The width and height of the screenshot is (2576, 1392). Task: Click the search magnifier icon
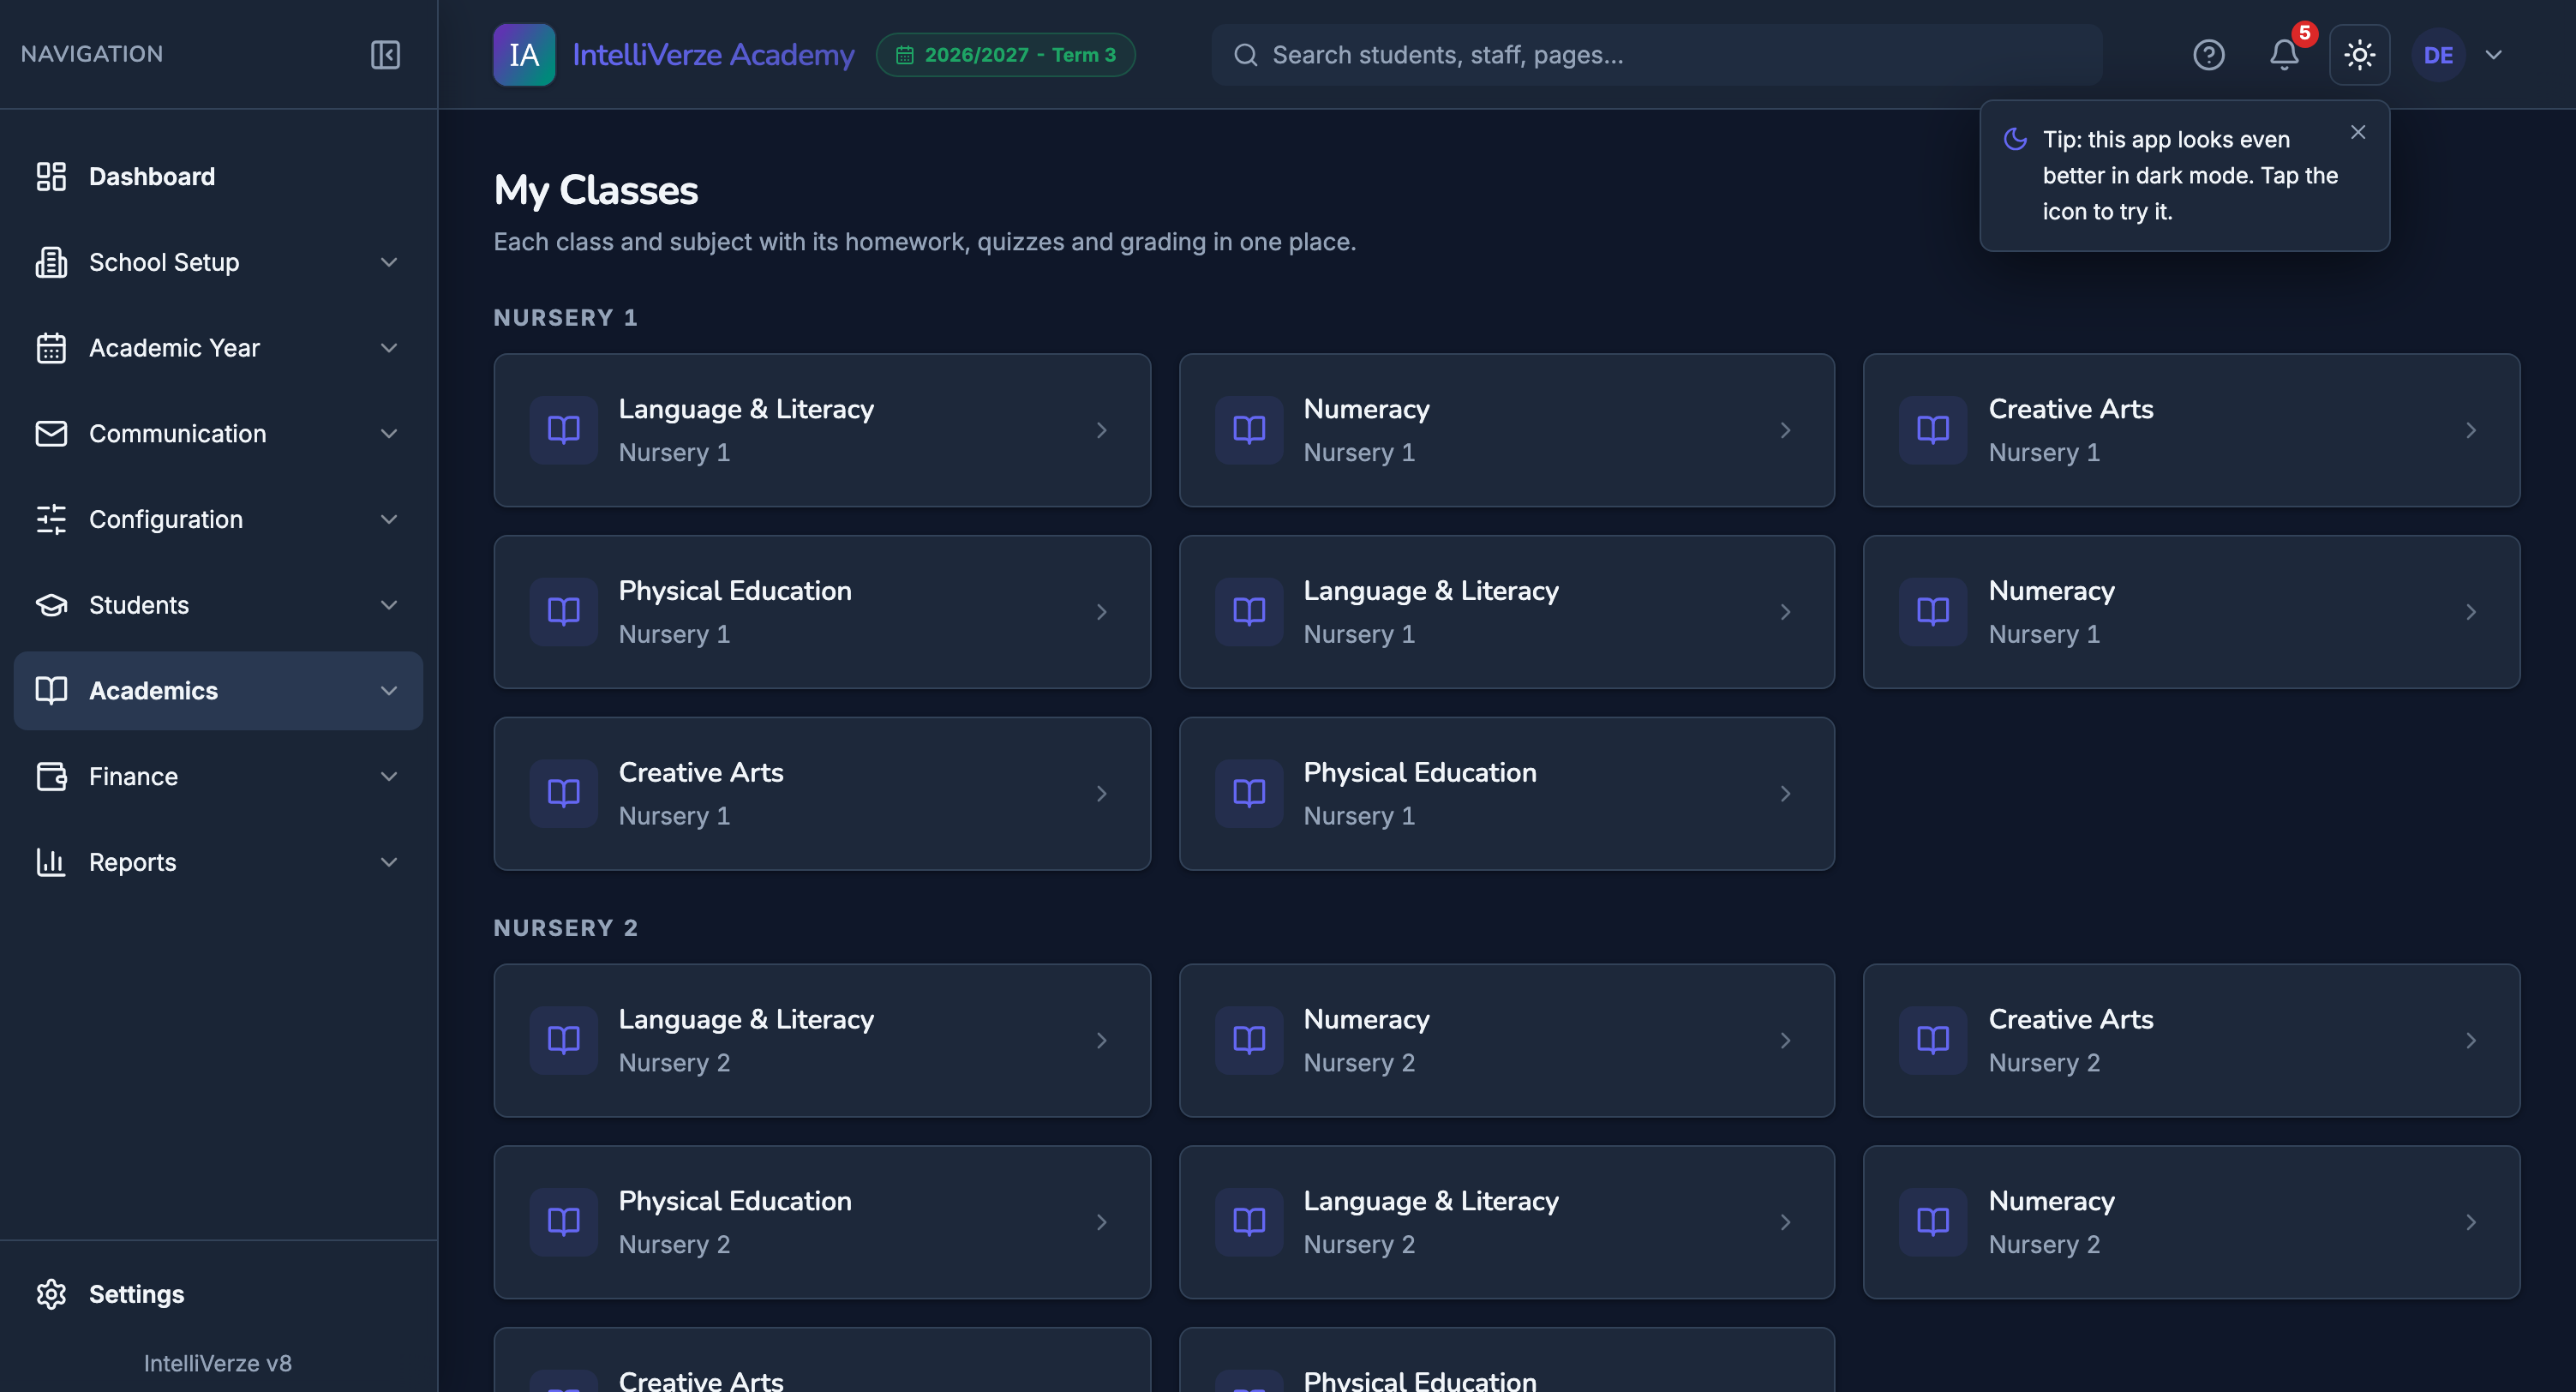click(1245, 55)
